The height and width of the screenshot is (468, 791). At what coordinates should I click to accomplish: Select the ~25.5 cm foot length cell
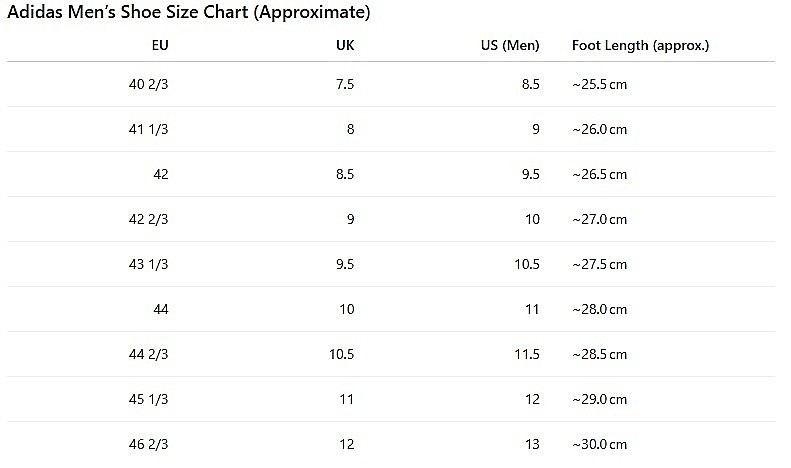coord(599,84)
